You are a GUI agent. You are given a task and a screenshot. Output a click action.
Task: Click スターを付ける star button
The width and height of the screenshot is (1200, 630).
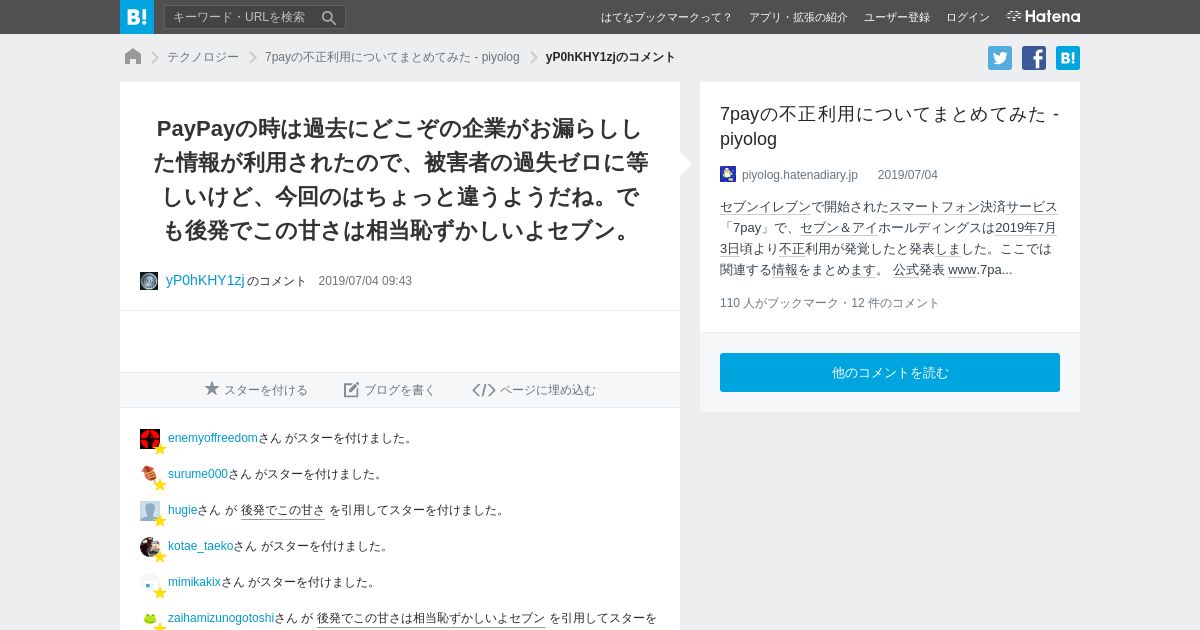click(256, 389)
